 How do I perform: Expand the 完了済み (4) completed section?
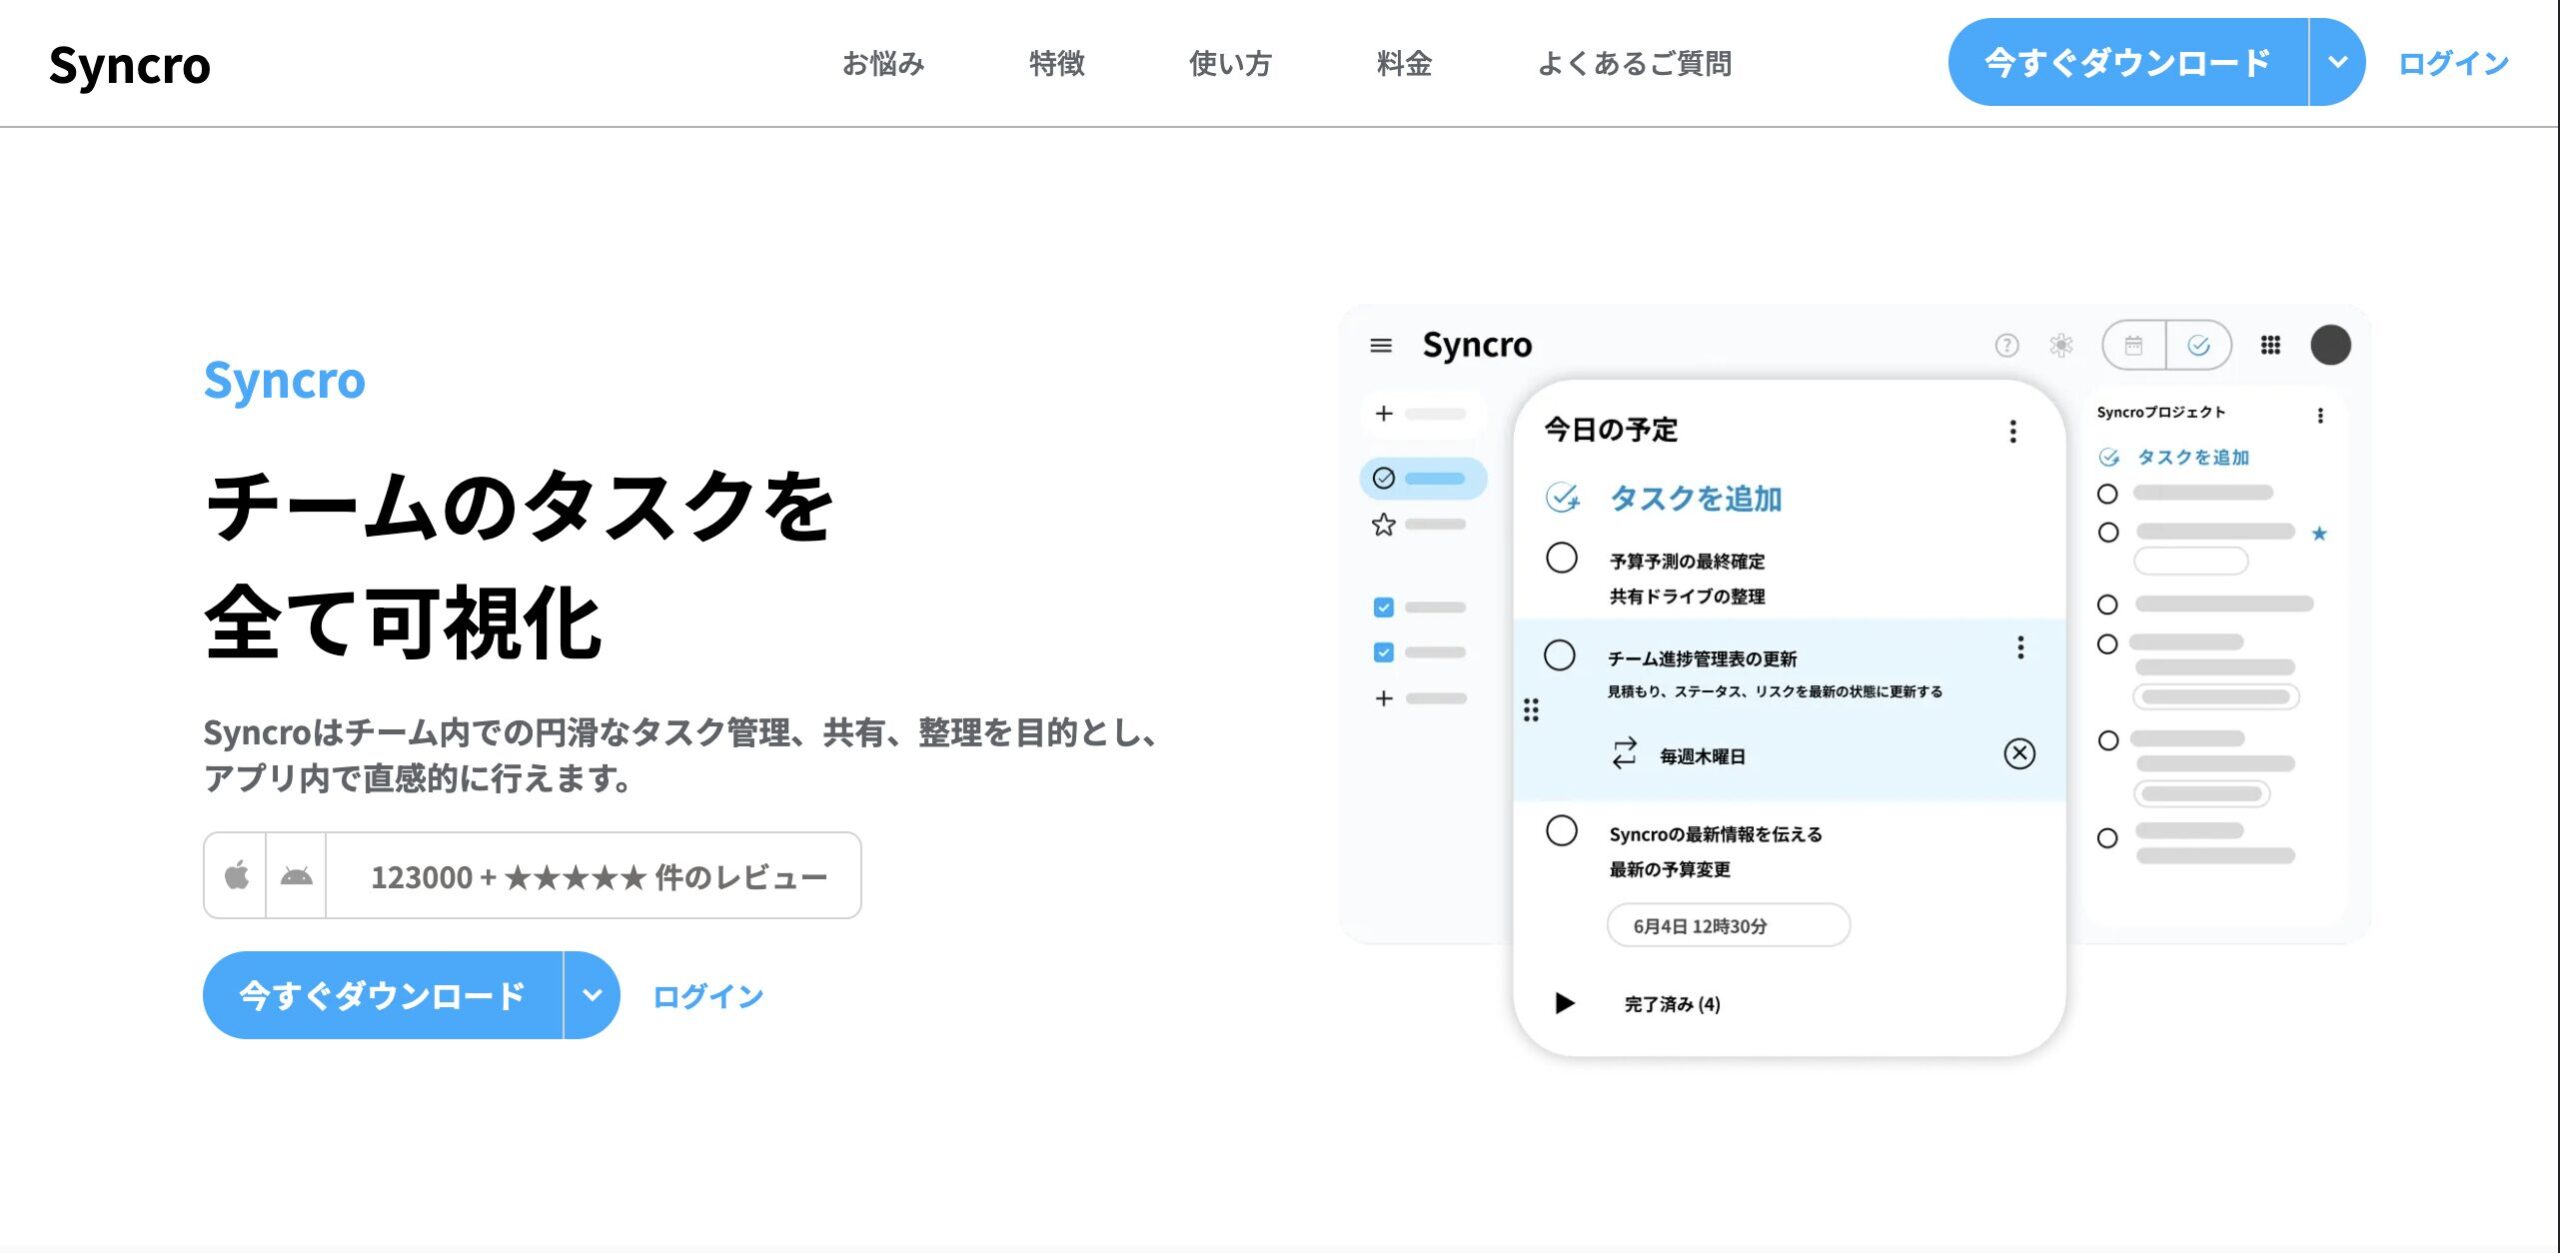[x=1565, y=1003]
